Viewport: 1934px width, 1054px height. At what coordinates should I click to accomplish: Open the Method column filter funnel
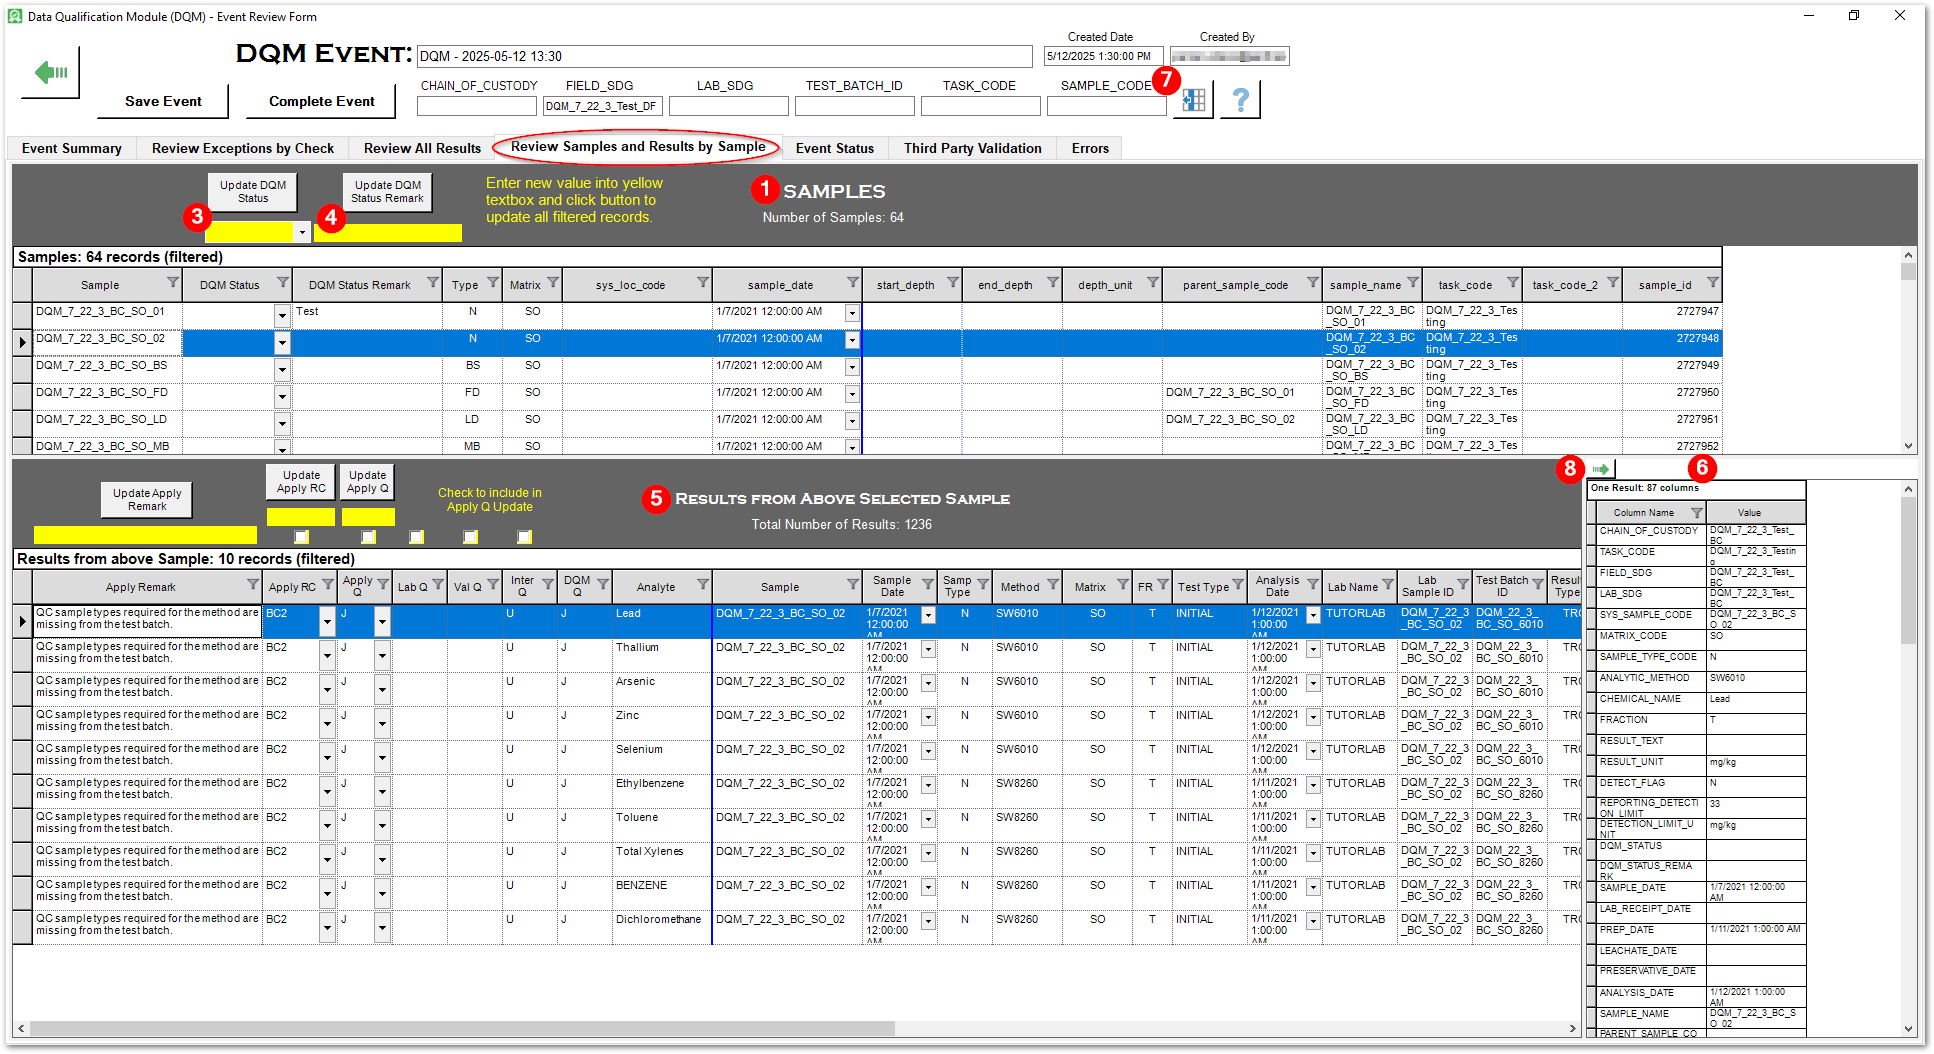(1054, 584)
